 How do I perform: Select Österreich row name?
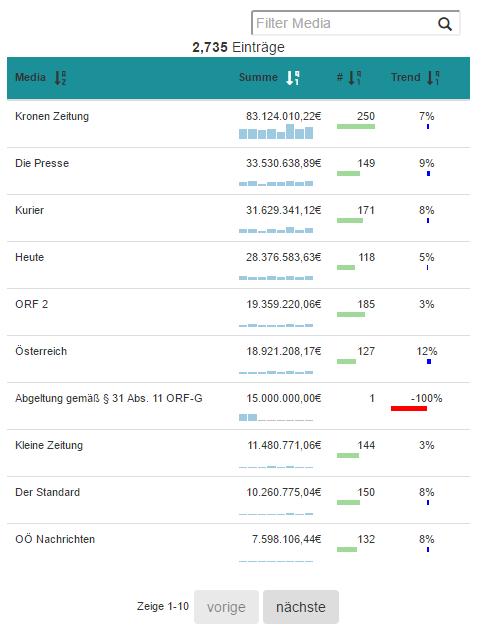point(41,351)
